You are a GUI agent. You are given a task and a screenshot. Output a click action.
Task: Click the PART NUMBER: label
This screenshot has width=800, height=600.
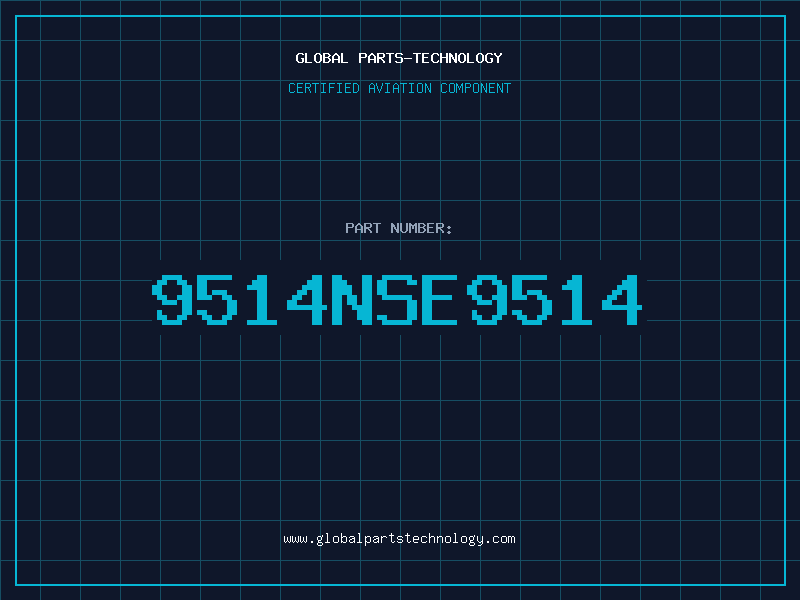[x=399, y=228]
